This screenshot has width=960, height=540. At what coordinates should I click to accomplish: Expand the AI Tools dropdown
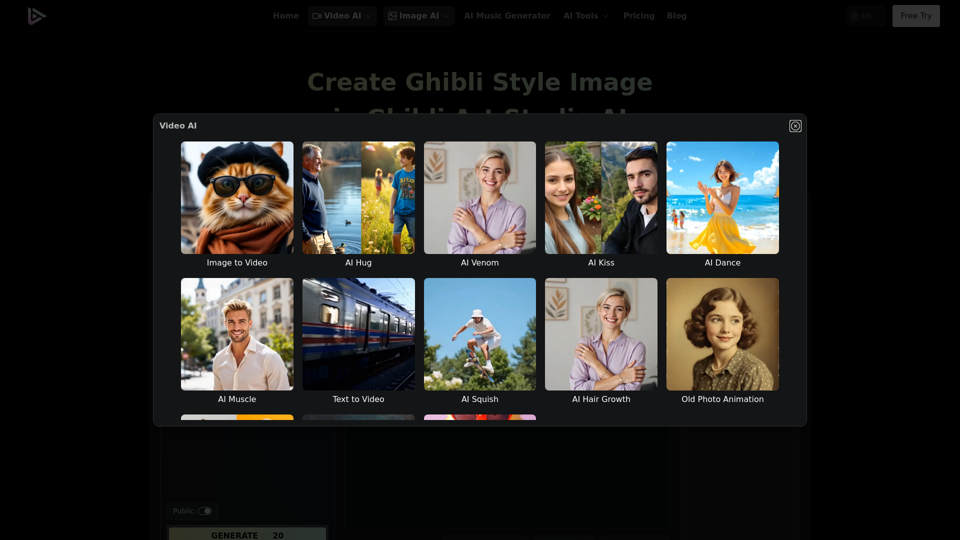pos(586,16)
